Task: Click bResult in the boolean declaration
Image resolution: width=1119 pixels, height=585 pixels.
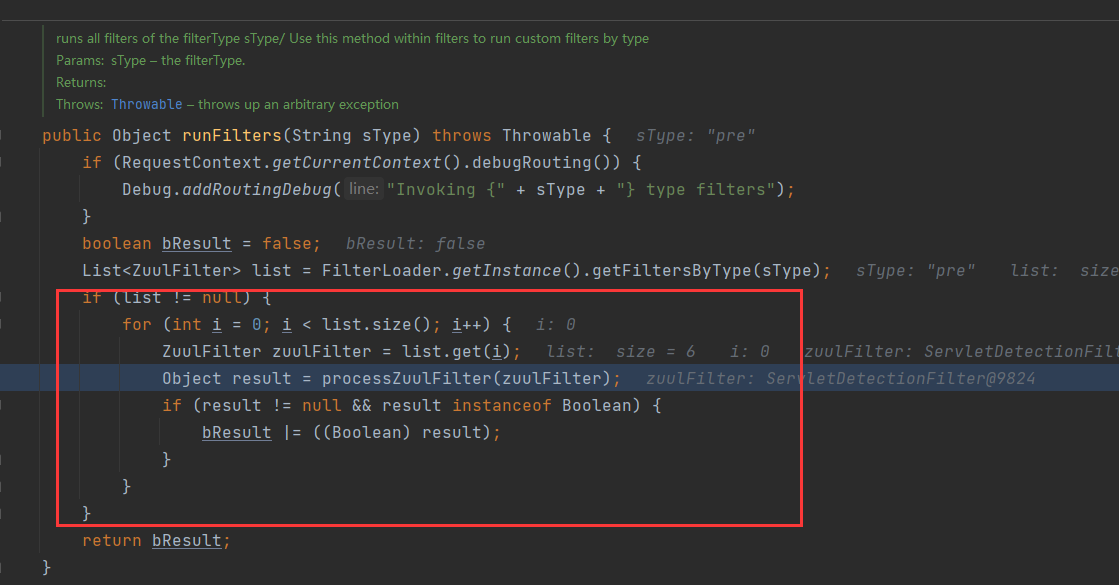Action: tap(197, 244)
